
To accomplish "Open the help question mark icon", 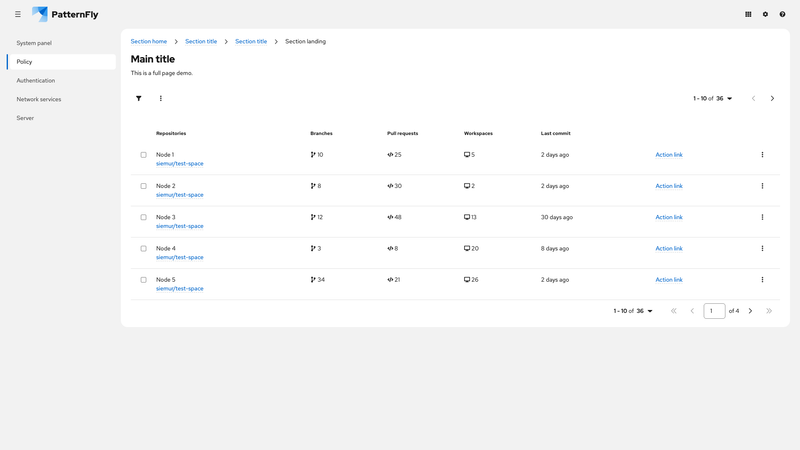I will (782, 14).
